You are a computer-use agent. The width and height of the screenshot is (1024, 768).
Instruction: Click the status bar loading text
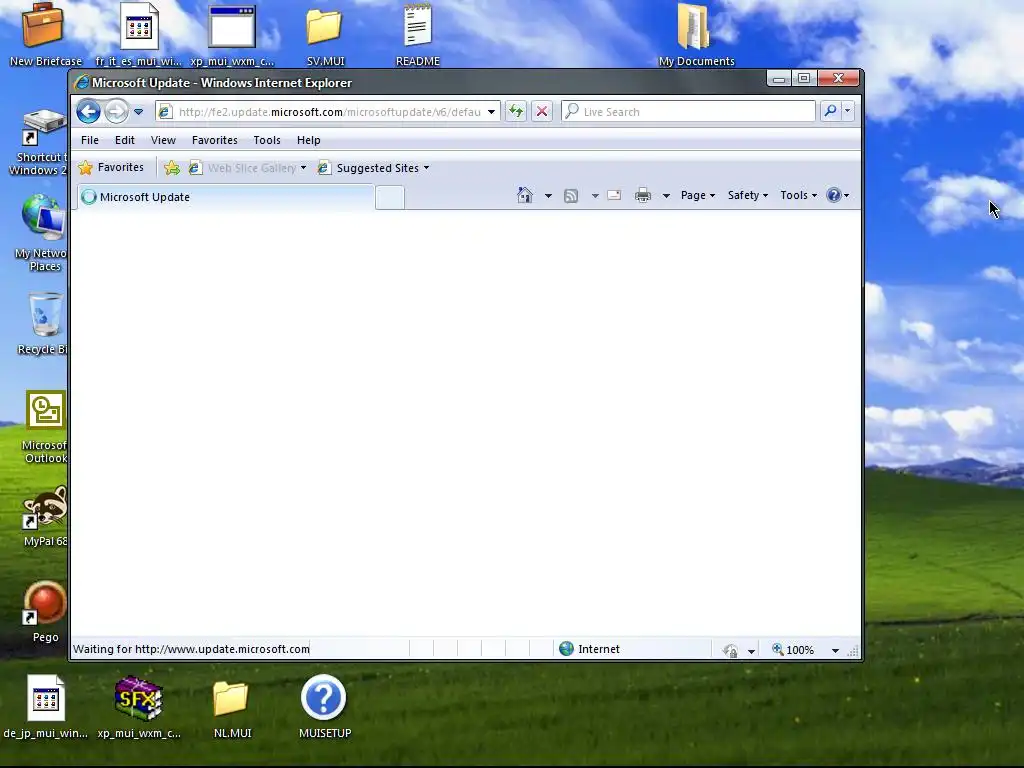(191, 649)
